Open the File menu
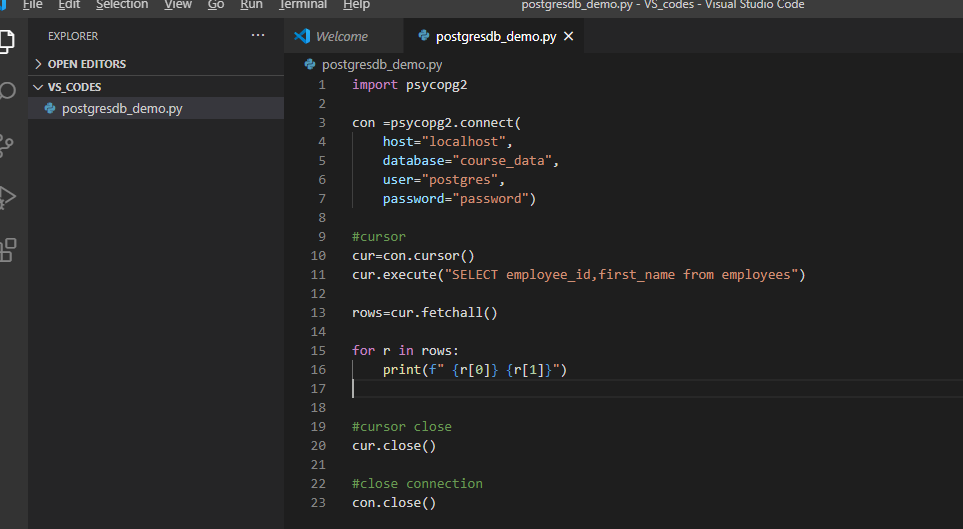 point(32,5)
